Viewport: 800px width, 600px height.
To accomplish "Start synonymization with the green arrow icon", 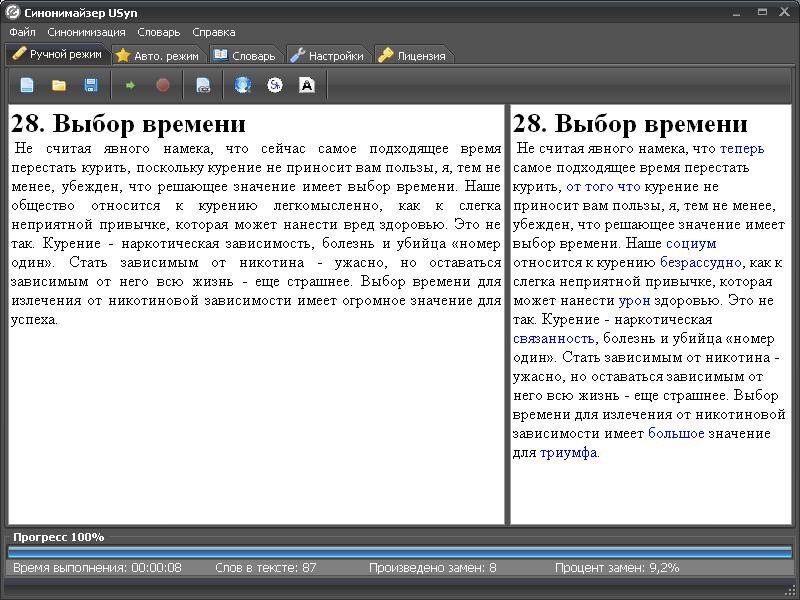I will [130, 85].
